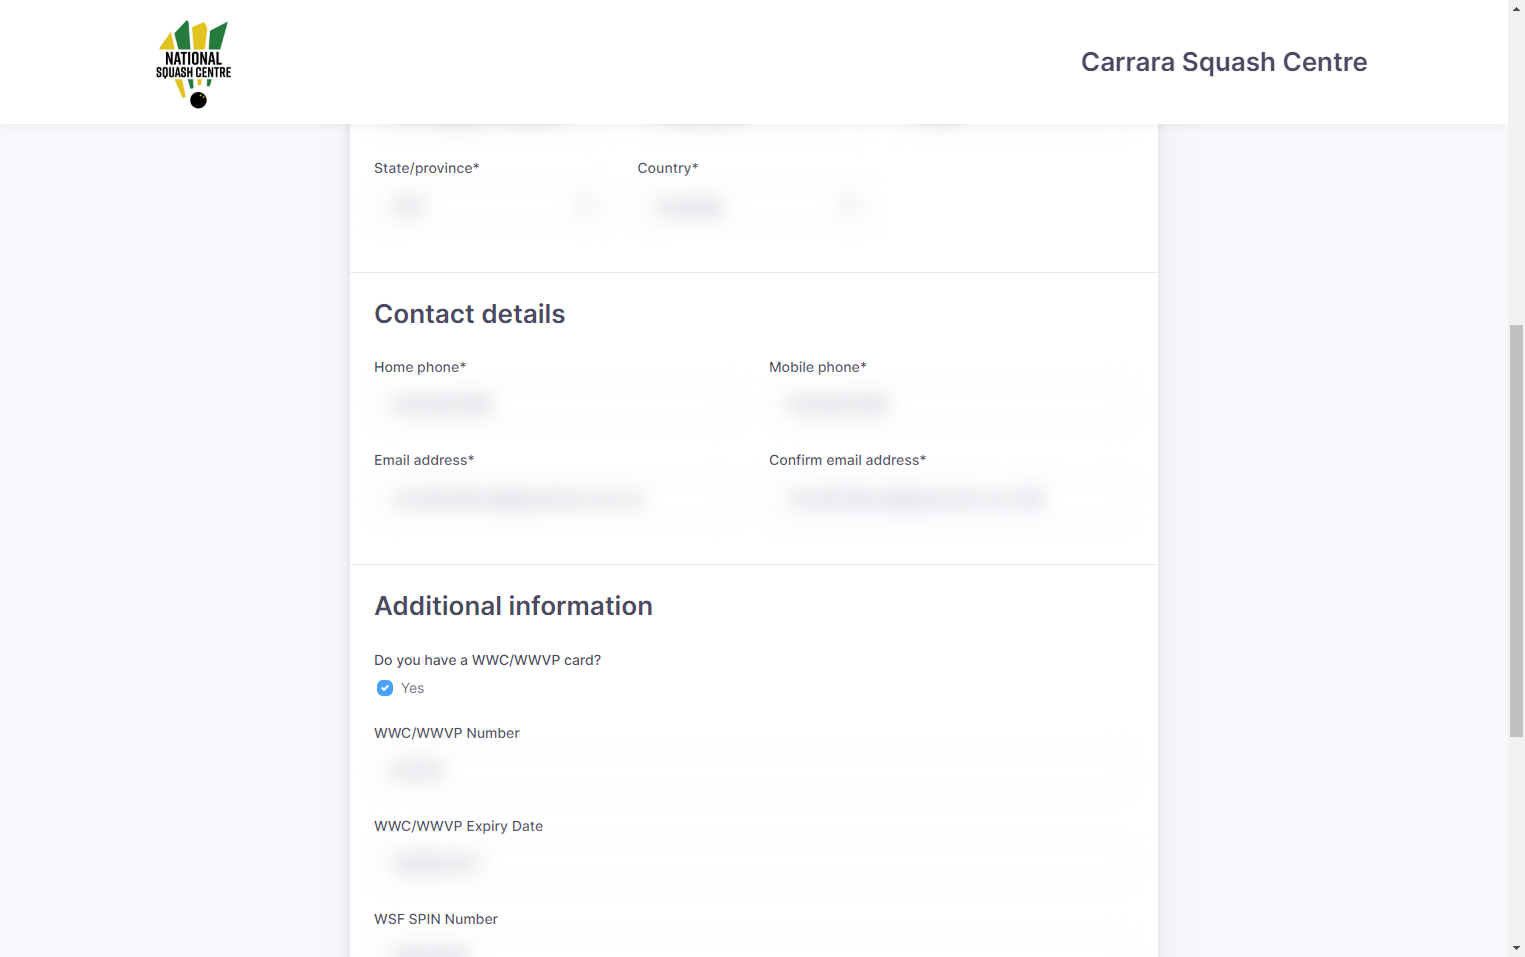
Task: Click the scrollbar up arrow
Action: [1516, 8]
